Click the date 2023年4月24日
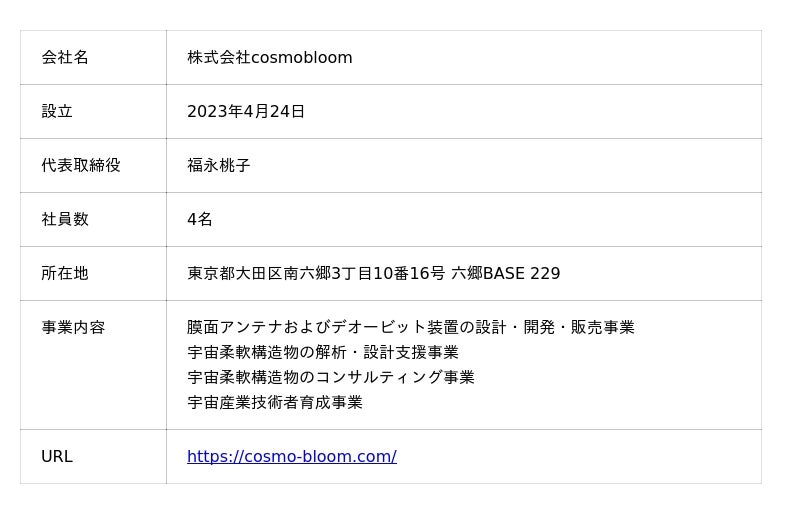The height and width of the screenshot is (514, 800). coord(246,111)
